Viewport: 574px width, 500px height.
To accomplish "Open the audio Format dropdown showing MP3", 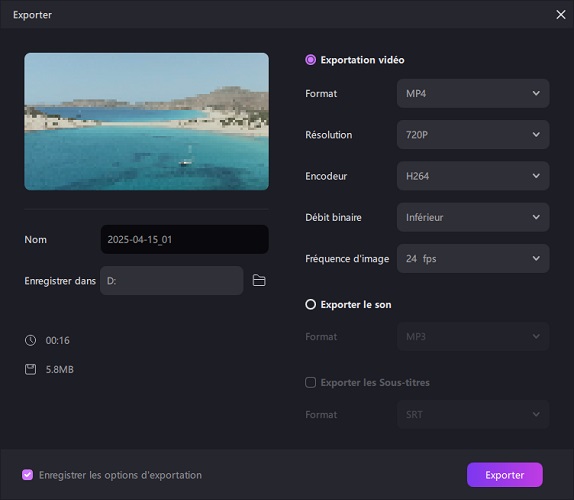I will click(x=473, y=336).
